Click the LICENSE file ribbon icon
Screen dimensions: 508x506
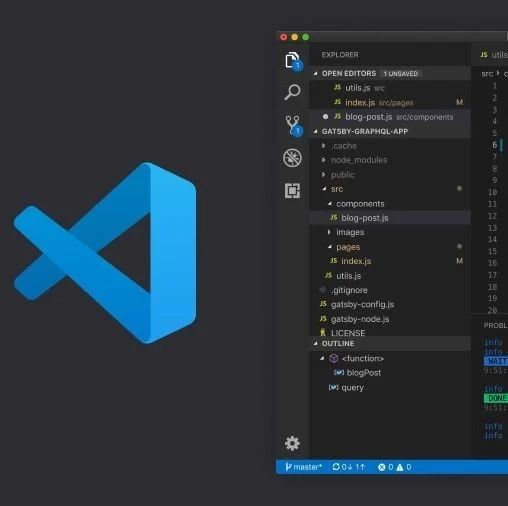click(x=323, y=332)
